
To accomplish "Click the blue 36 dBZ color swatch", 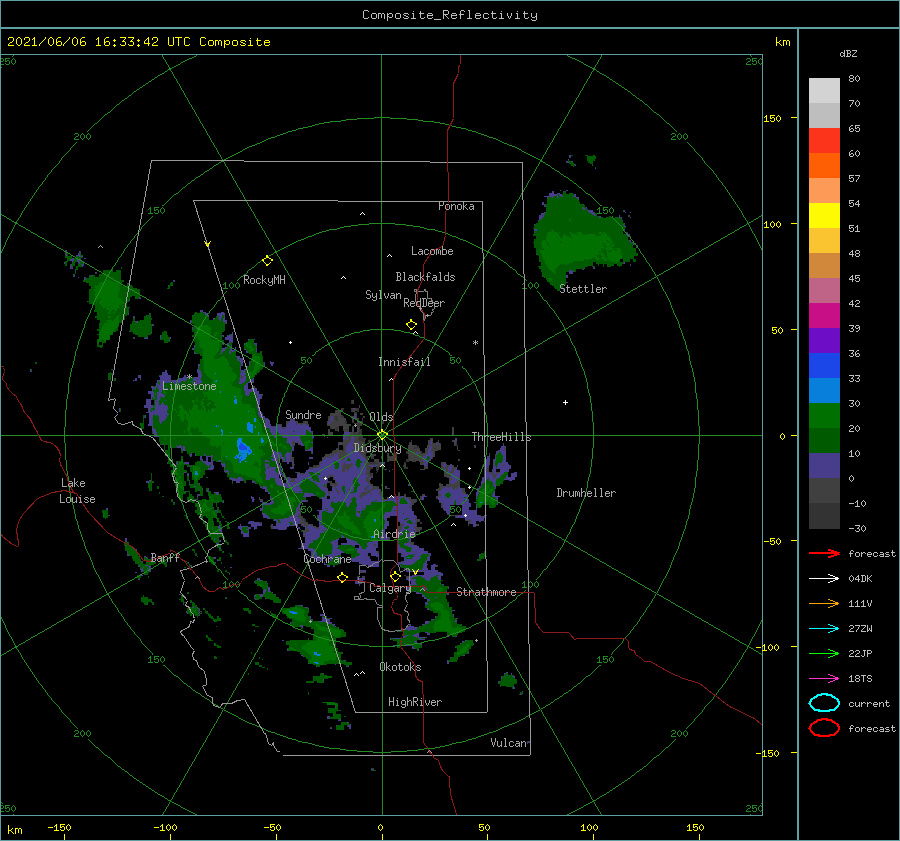I will point(824,365).
